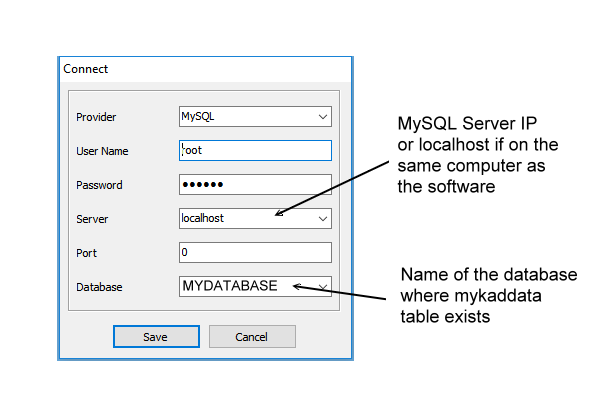Expand the Provider dropdown arrow
The width and height of the screenshot is (601, 404).
[x=322, y=117]
